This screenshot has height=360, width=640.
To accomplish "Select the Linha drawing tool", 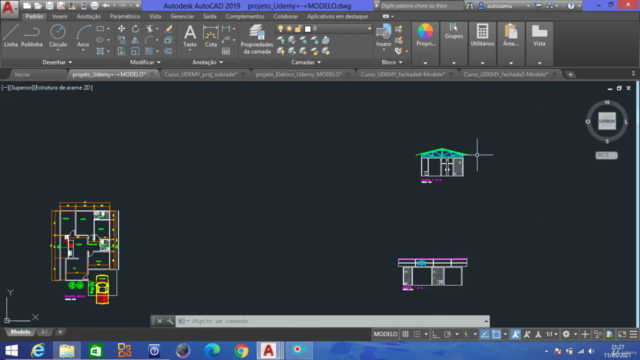I will [x=11, y=36].
